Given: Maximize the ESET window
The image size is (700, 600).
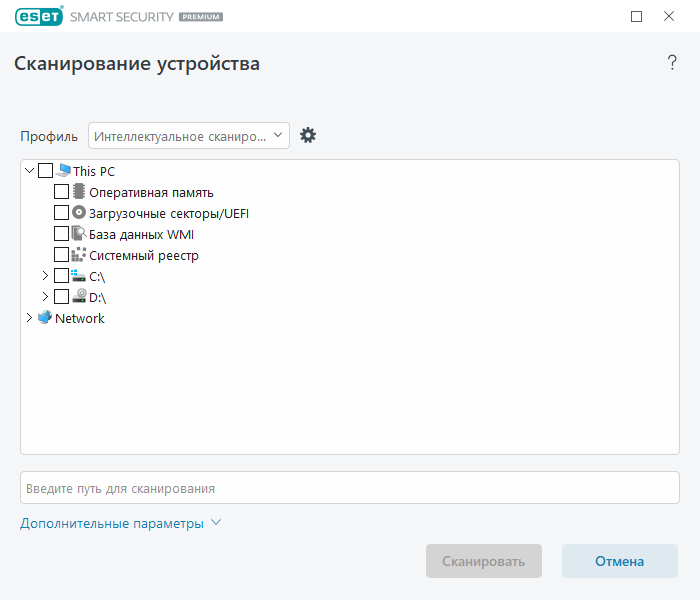Looking at the screenshot, I should [x=636, y=17].
